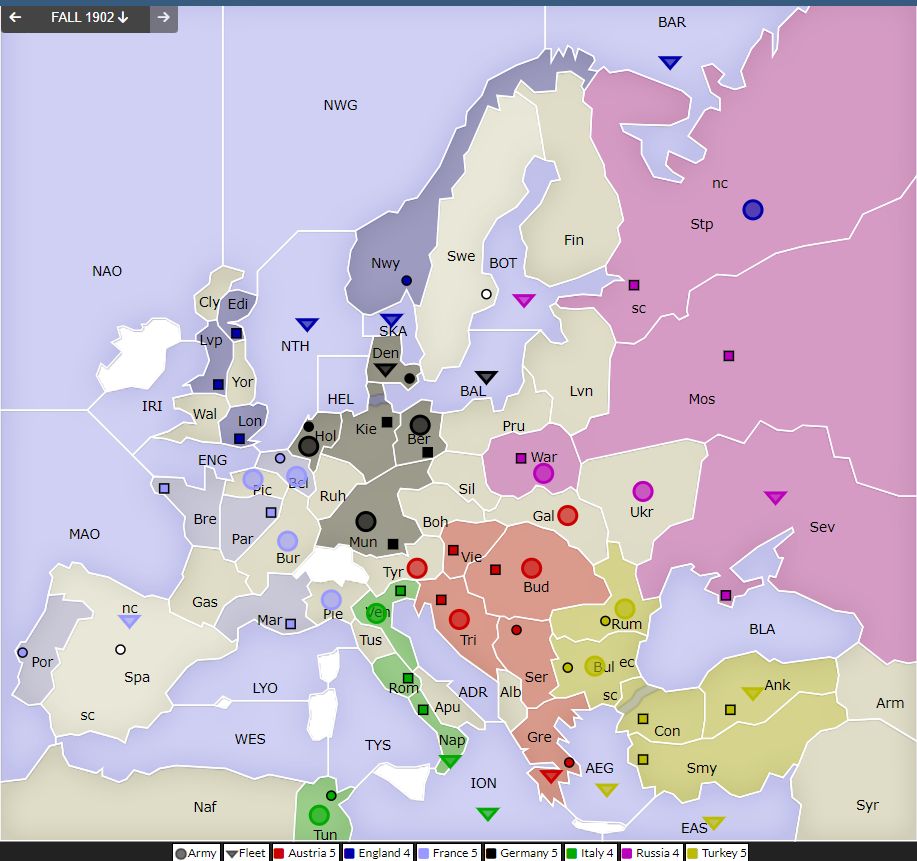
Task: Select the Russian fleet in BOT
Action: pyautogui.click(x=524, y=300)
